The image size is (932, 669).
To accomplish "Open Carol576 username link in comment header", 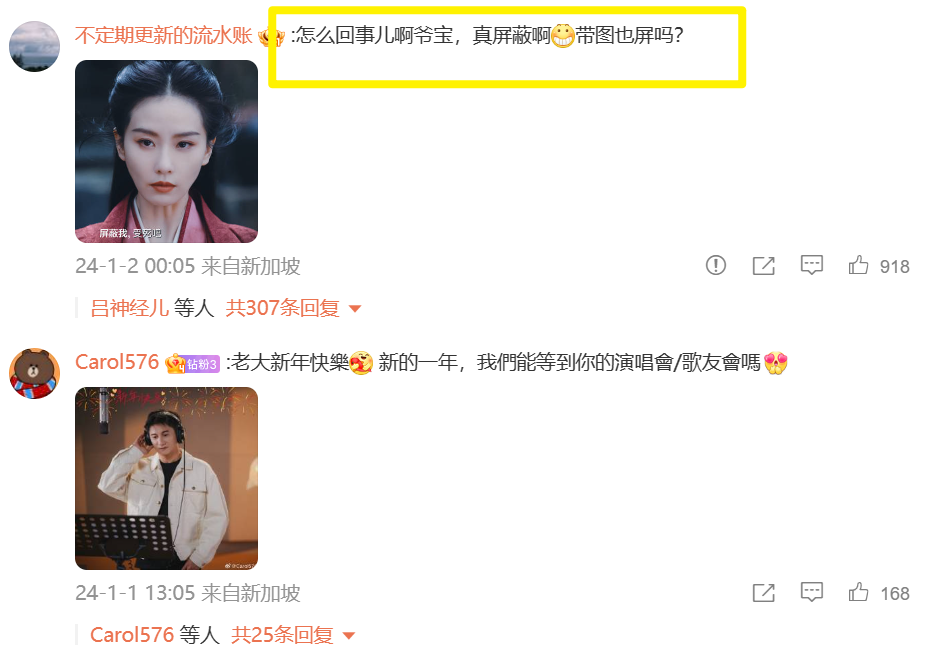I will tap(117, 362).
